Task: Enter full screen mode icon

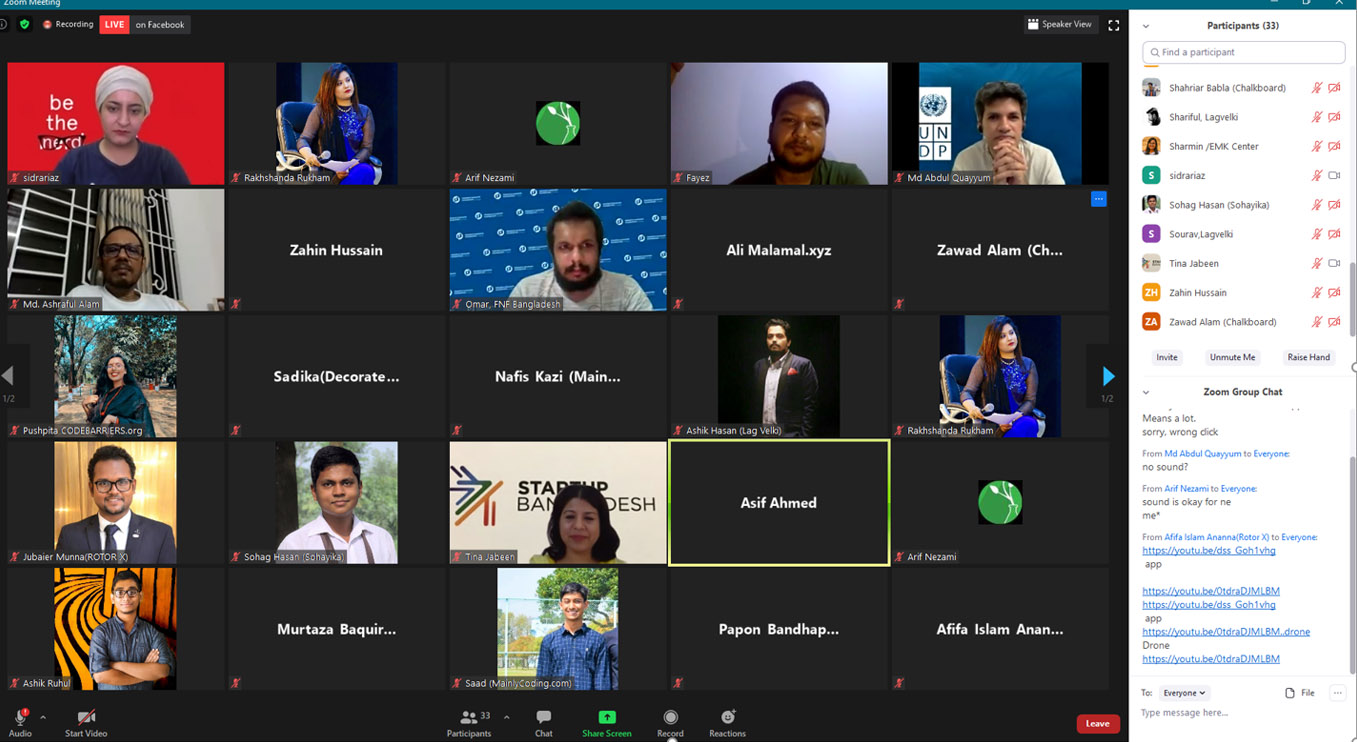Action: point(1113,25)
